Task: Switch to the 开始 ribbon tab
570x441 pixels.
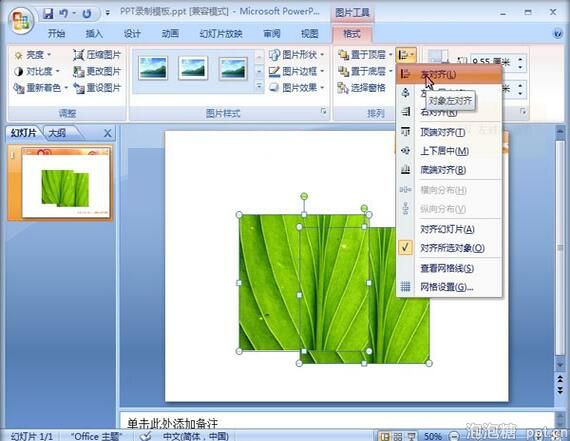Action: [x=56, y=34]
